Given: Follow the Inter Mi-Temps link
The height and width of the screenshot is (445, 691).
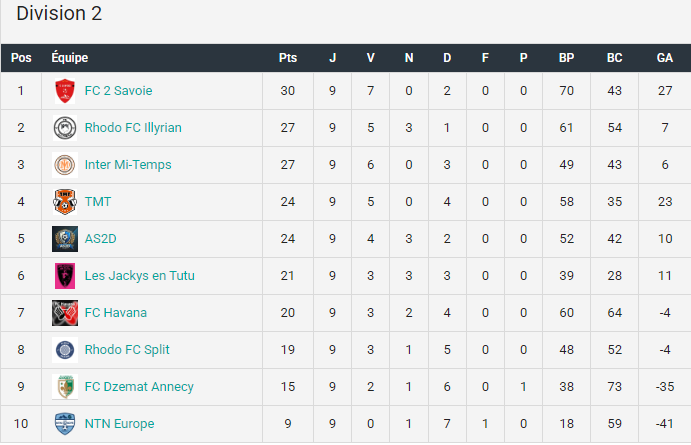Looking at the screenshot, I should [128, 165].
